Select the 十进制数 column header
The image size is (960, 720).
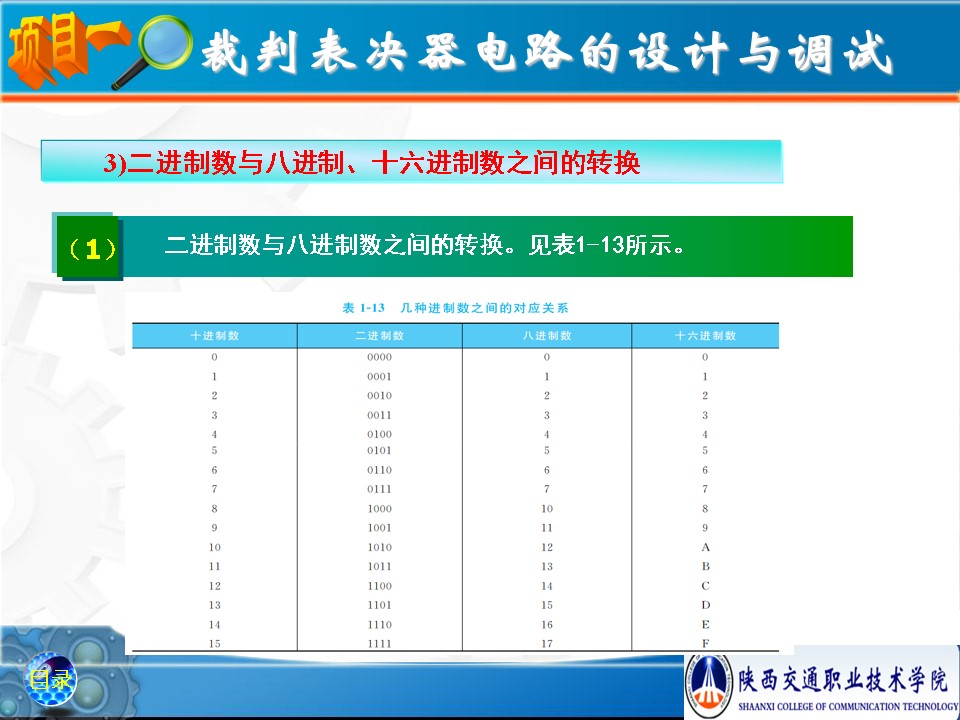[214, 336]
